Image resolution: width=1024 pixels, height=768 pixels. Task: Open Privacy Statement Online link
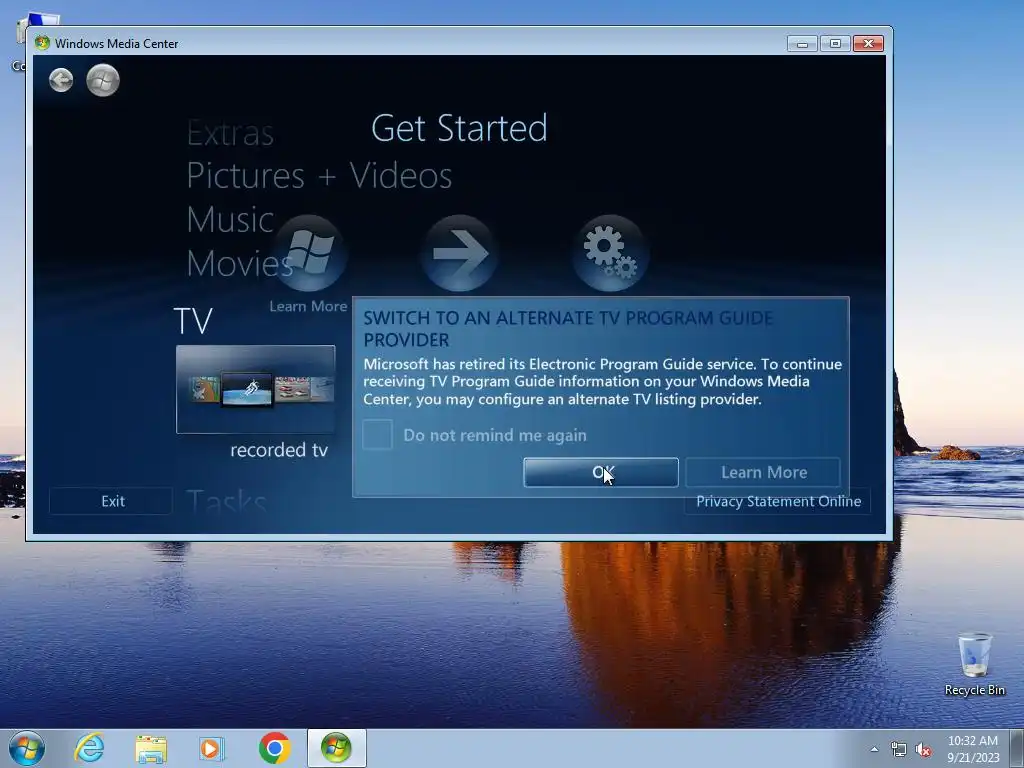778,502
